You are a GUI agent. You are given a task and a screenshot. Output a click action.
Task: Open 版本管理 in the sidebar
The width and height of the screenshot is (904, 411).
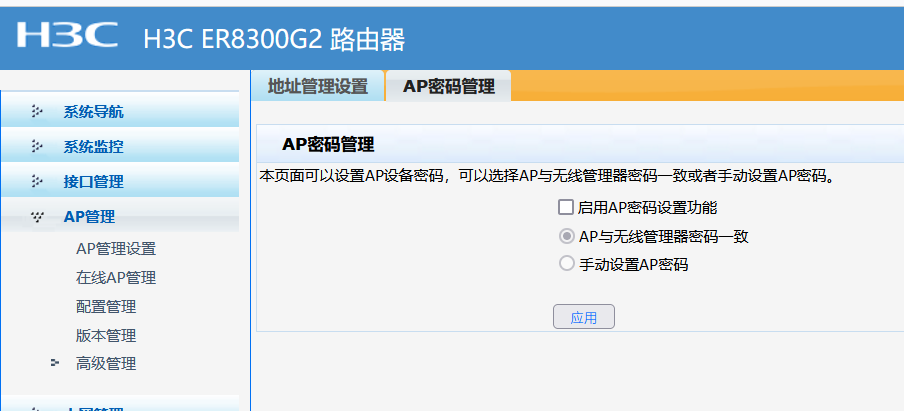coord(106,335)
